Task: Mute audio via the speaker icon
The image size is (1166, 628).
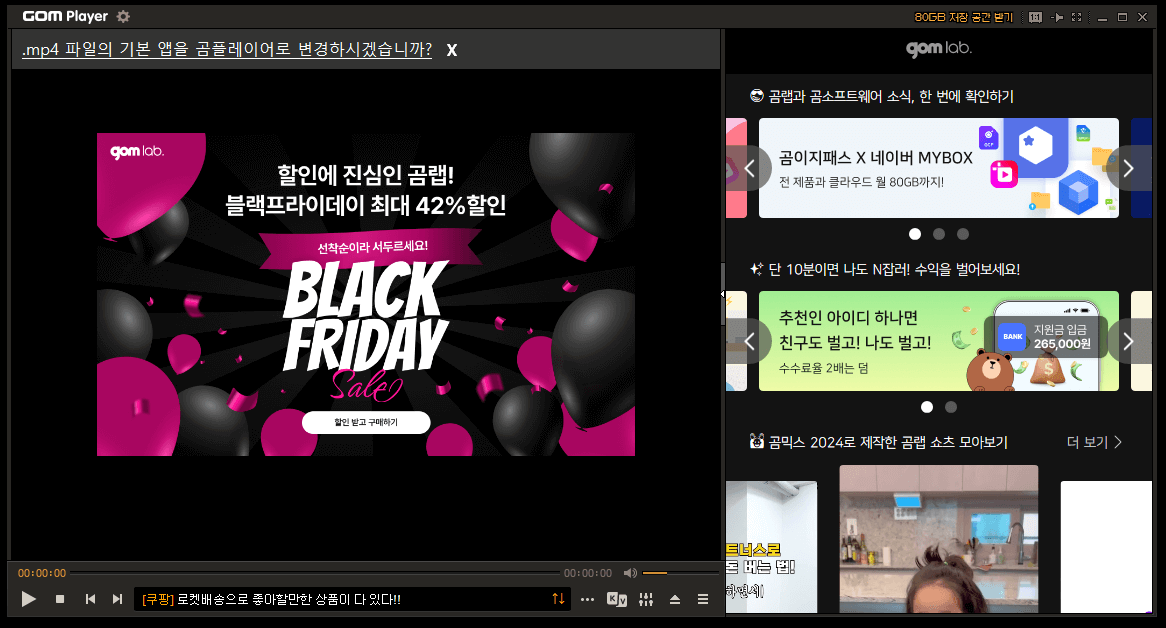Action: 630,573
